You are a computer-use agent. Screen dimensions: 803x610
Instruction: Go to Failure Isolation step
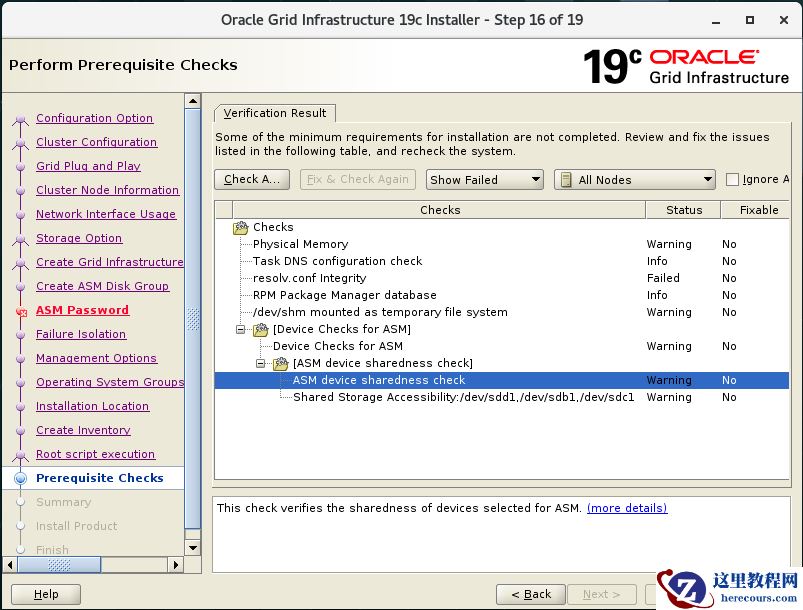click(81, 334)
